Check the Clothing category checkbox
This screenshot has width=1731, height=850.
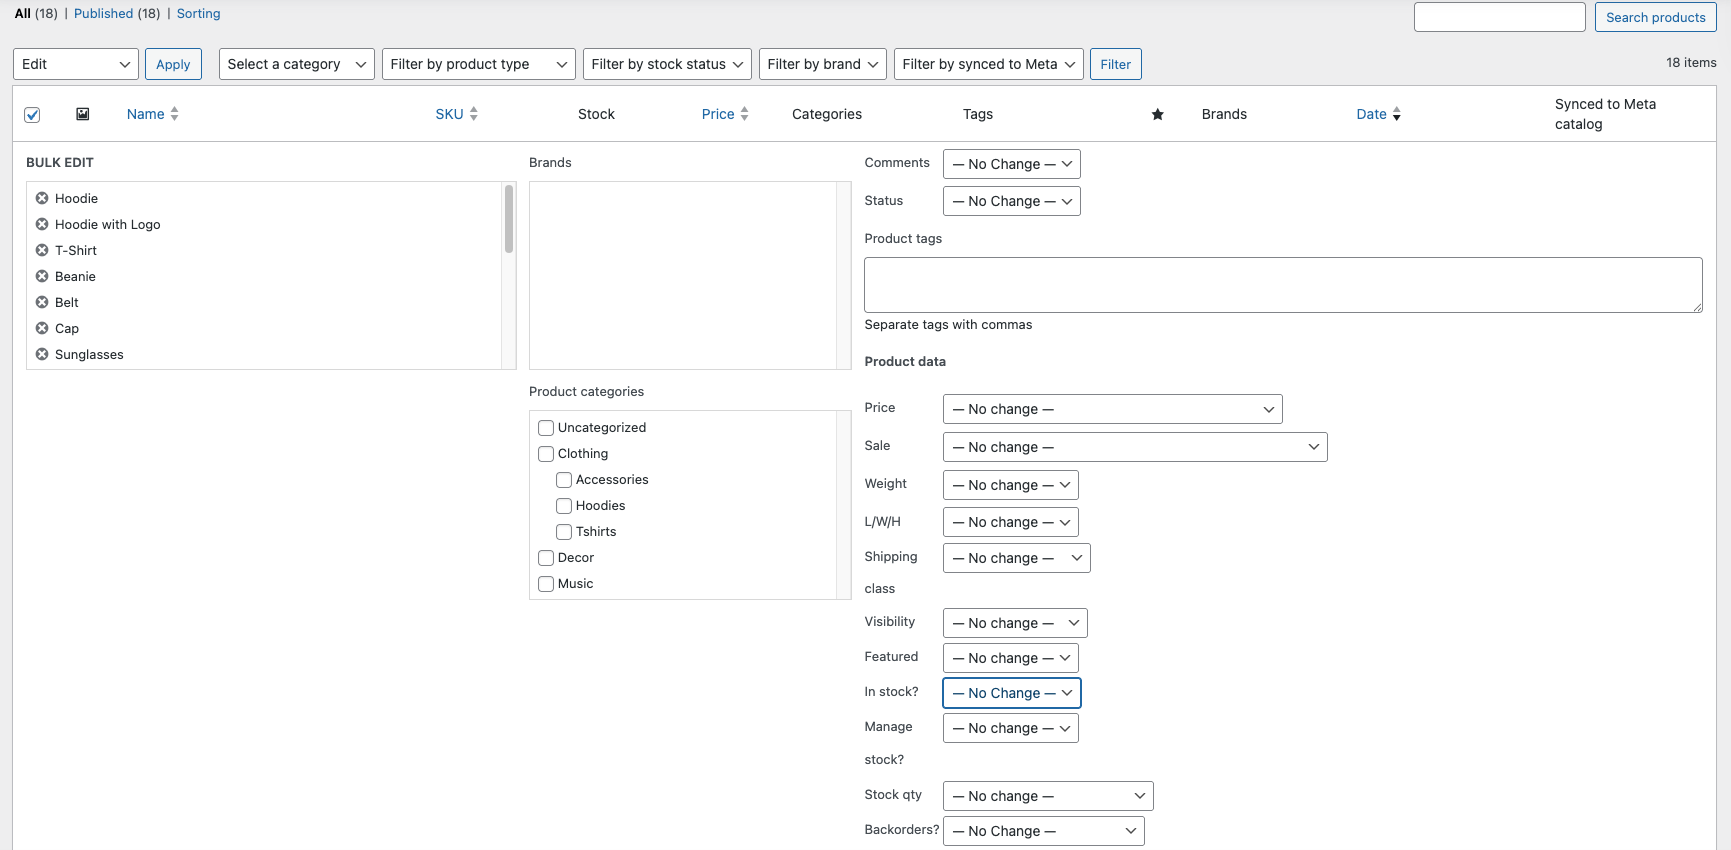[x=546, y=454]
